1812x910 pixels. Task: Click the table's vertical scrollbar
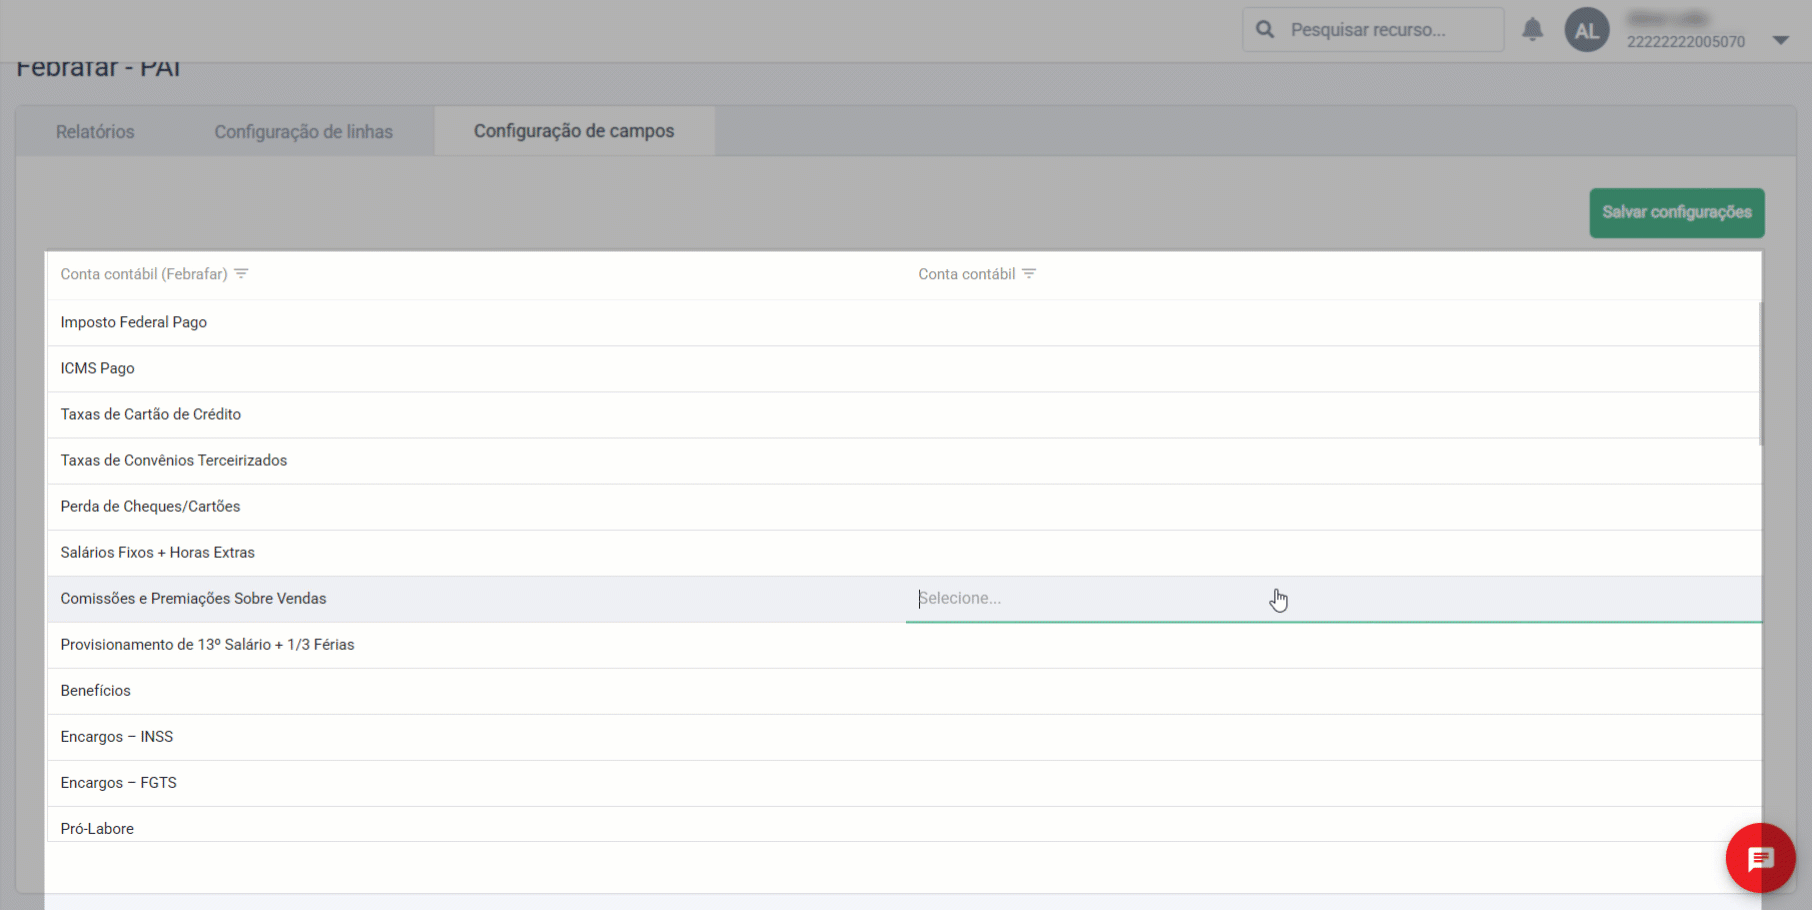(x=1759, y=375)
